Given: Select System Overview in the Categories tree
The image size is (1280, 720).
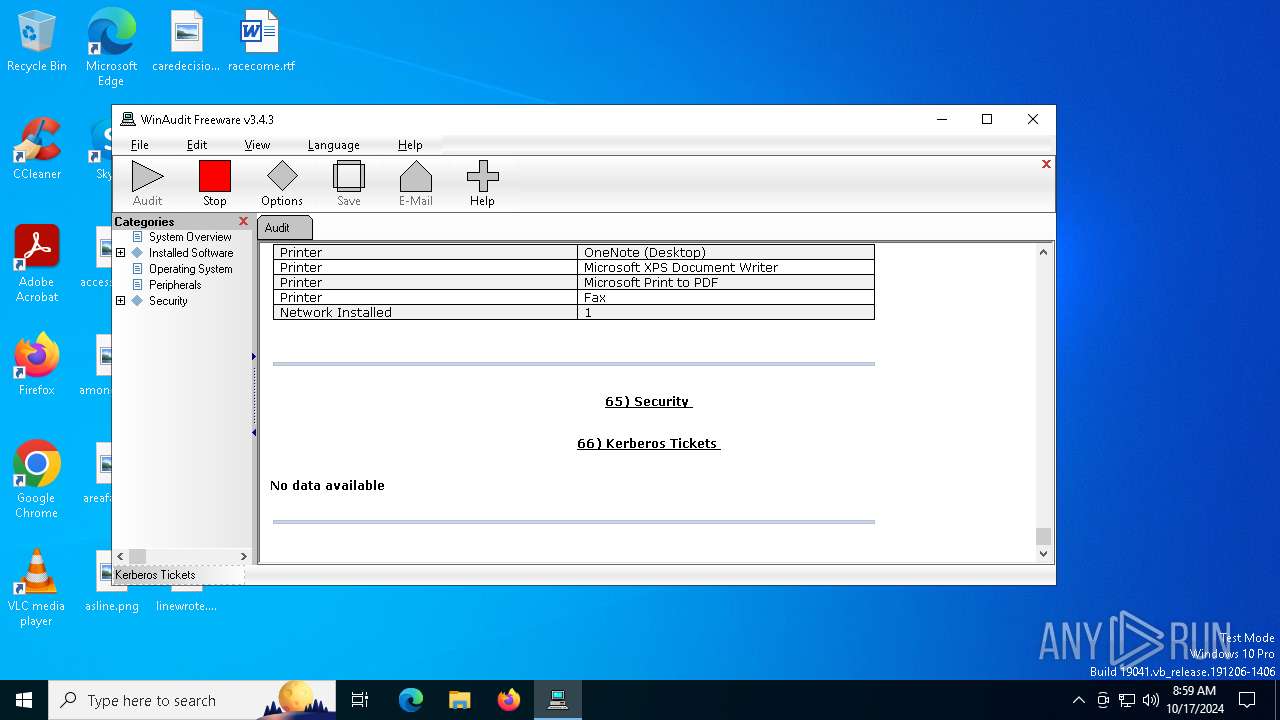Looking at the screenshot, I should tap(190, 237).
